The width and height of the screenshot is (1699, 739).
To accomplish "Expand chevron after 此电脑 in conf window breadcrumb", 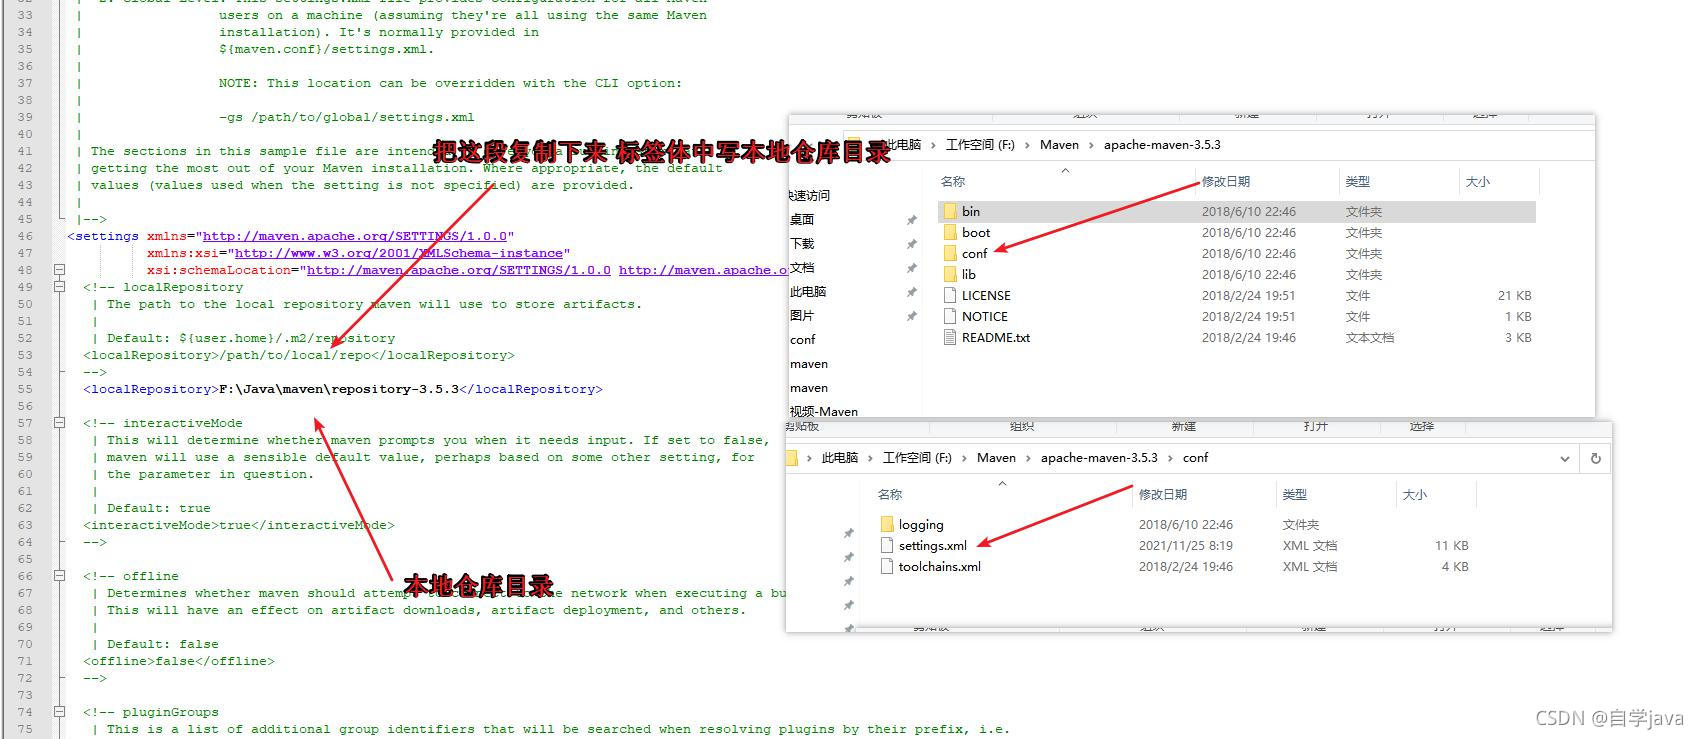I will tap(870, 458).
